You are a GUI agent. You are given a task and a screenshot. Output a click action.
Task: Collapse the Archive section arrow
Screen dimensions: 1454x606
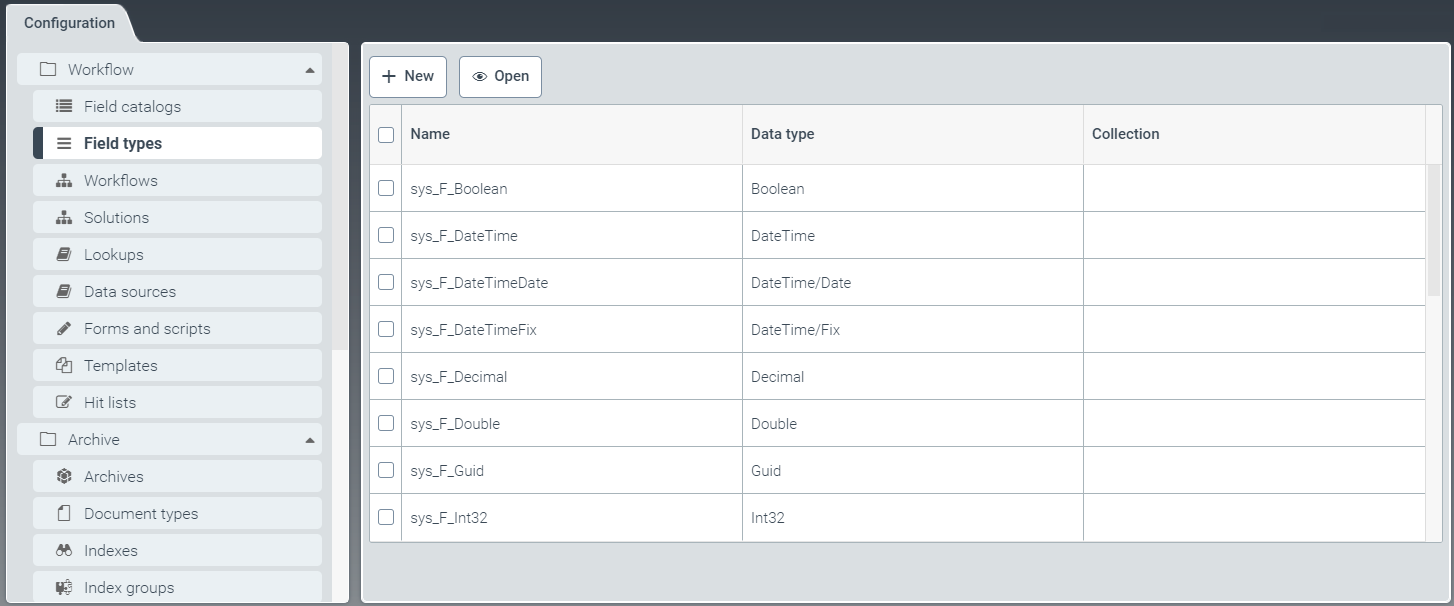tap(310, 440)
